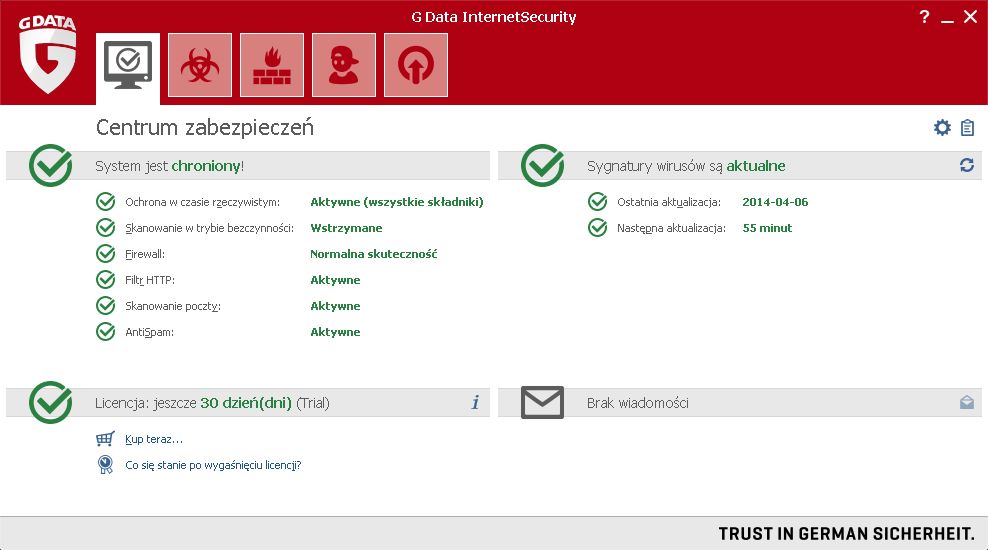Switch to the Firewall brick-wall tab

click(272, 65)
